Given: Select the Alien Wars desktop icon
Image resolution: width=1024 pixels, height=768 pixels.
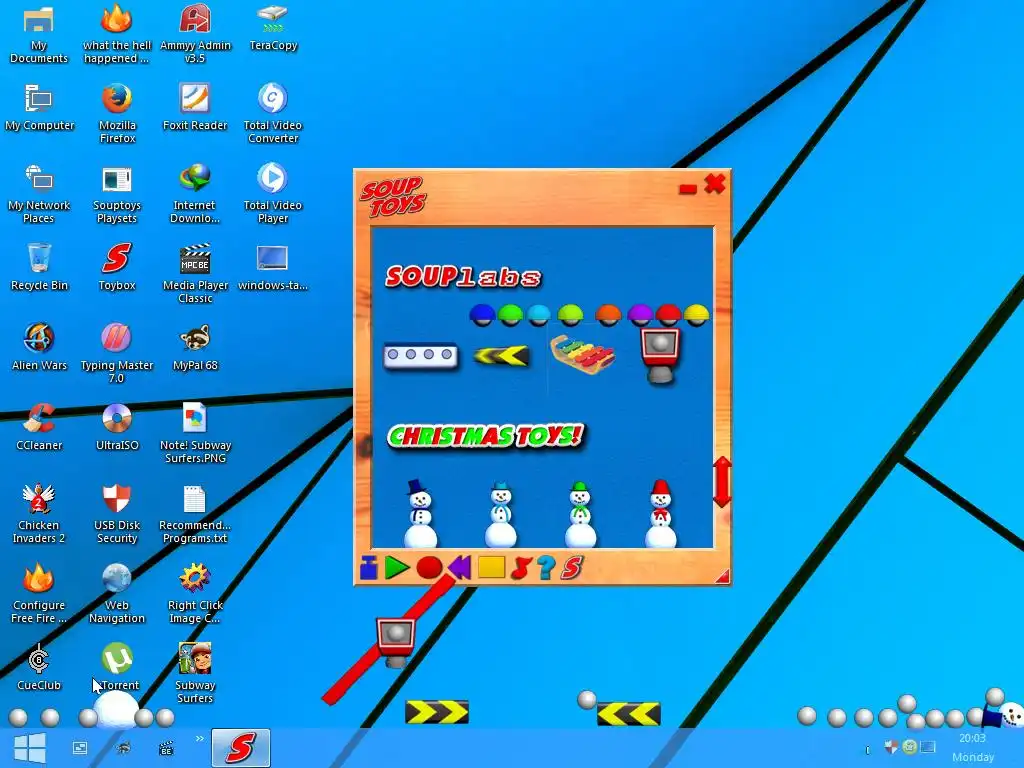Looking at the screenshot, I should (x=39, y=346).
